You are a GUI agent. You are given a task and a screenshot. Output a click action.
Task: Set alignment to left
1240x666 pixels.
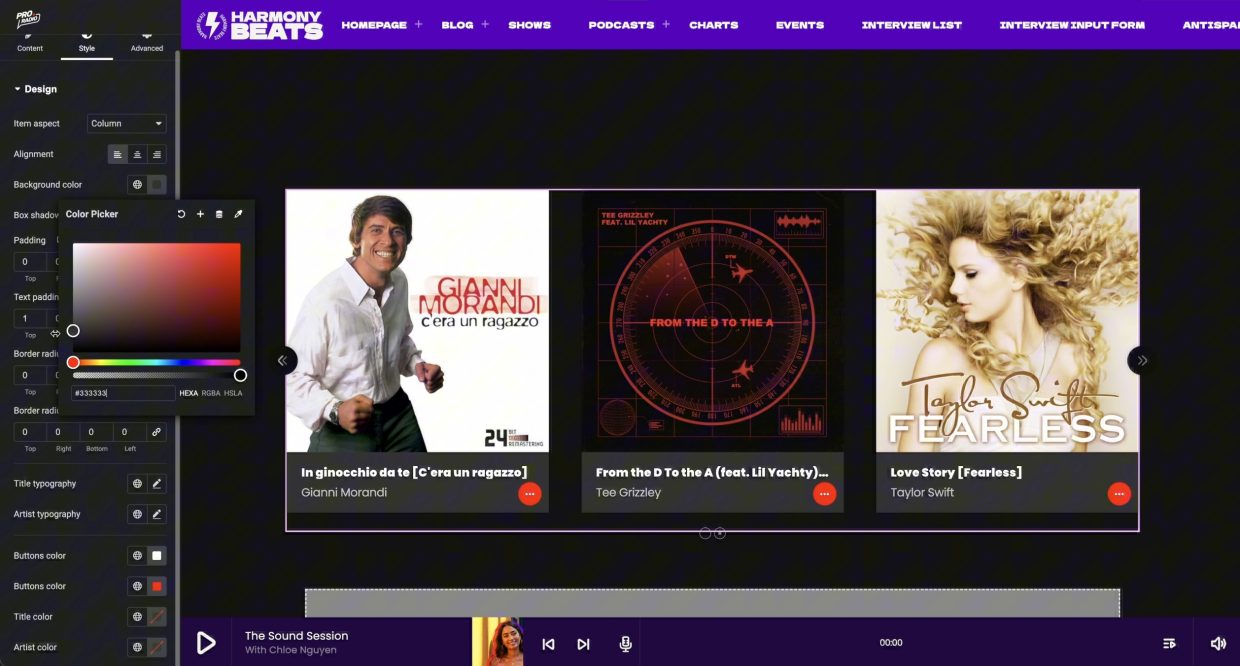[117, 154]
